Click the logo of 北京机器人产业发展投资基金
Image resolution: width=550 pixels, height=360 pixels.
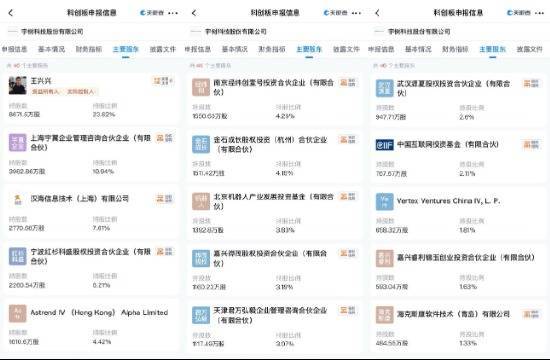coord(201,201)
